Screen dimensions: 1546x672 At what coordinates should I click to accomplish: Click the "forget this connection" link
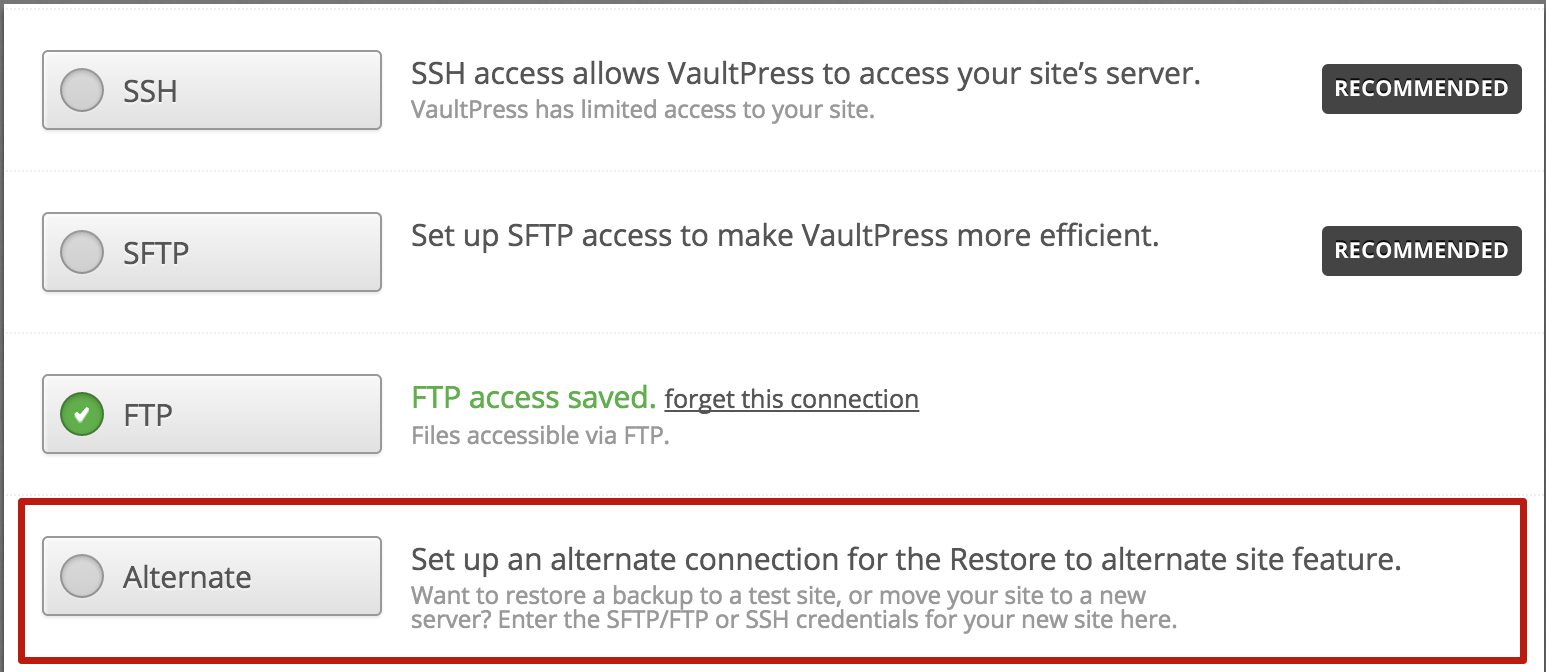point(791,399)
